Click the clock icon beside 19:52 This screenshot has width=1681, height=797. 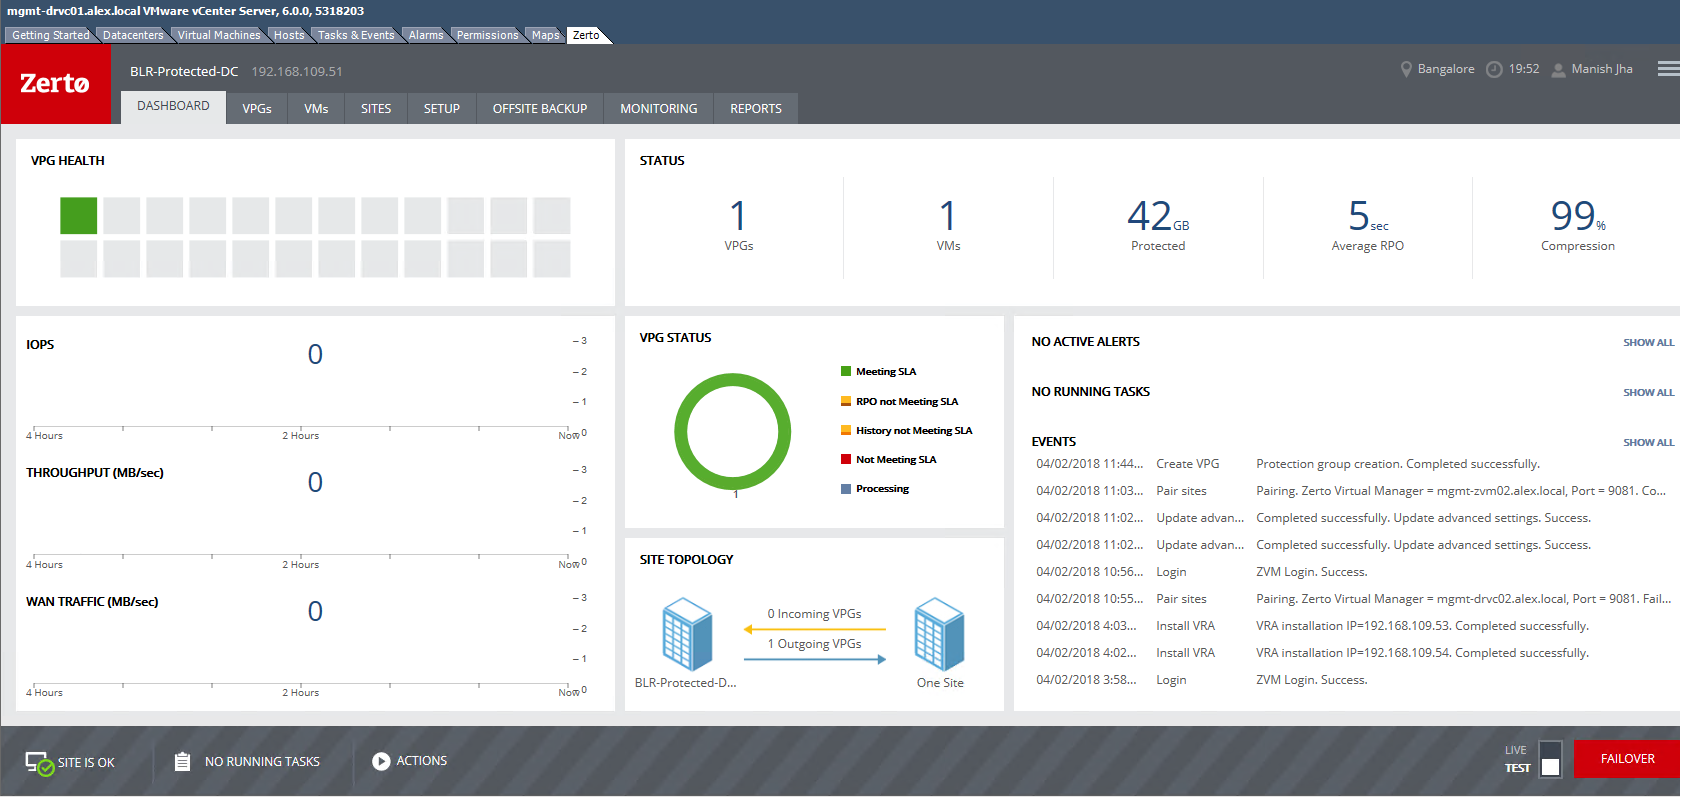click(x=1494, y=70)
